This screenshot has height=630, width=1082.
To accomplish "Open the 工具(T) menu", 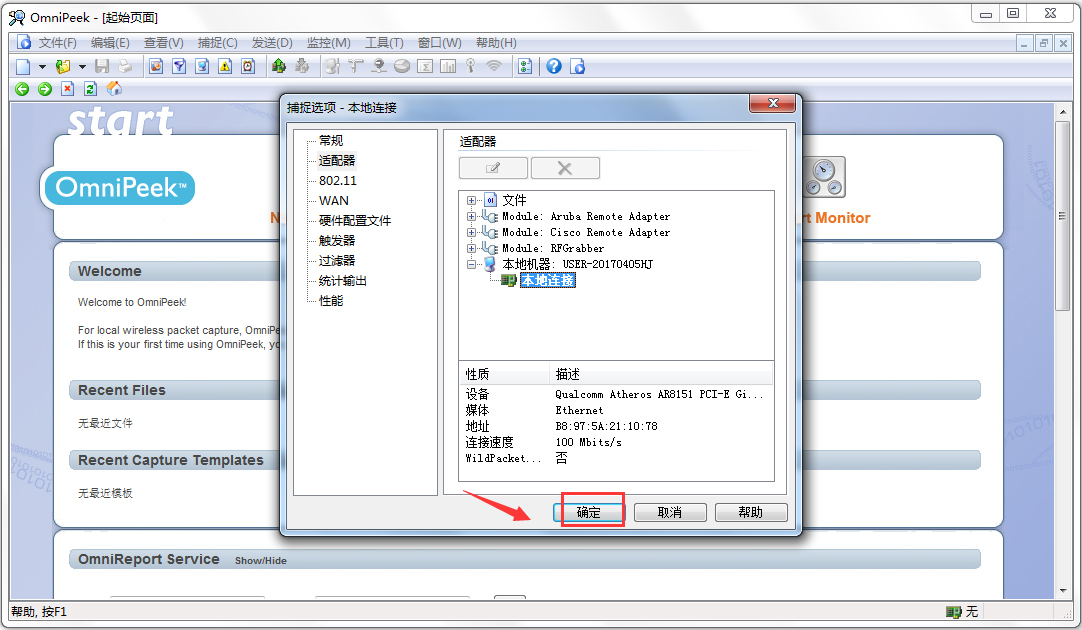I will coord(384,42).
